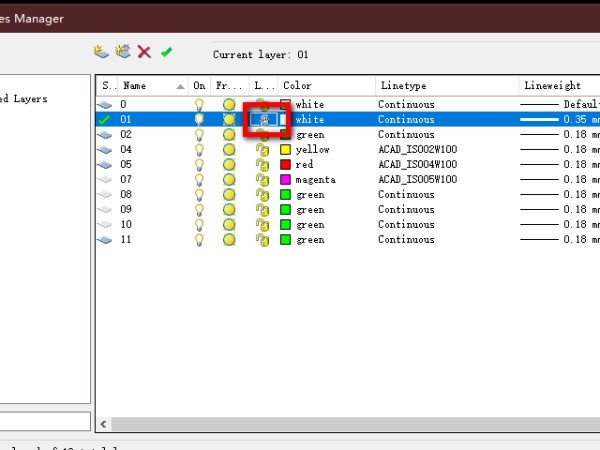The height and width of the screenshot is (450, 600).
Task: Click the green check Set Current icon
Action: (x=166, y=52)
